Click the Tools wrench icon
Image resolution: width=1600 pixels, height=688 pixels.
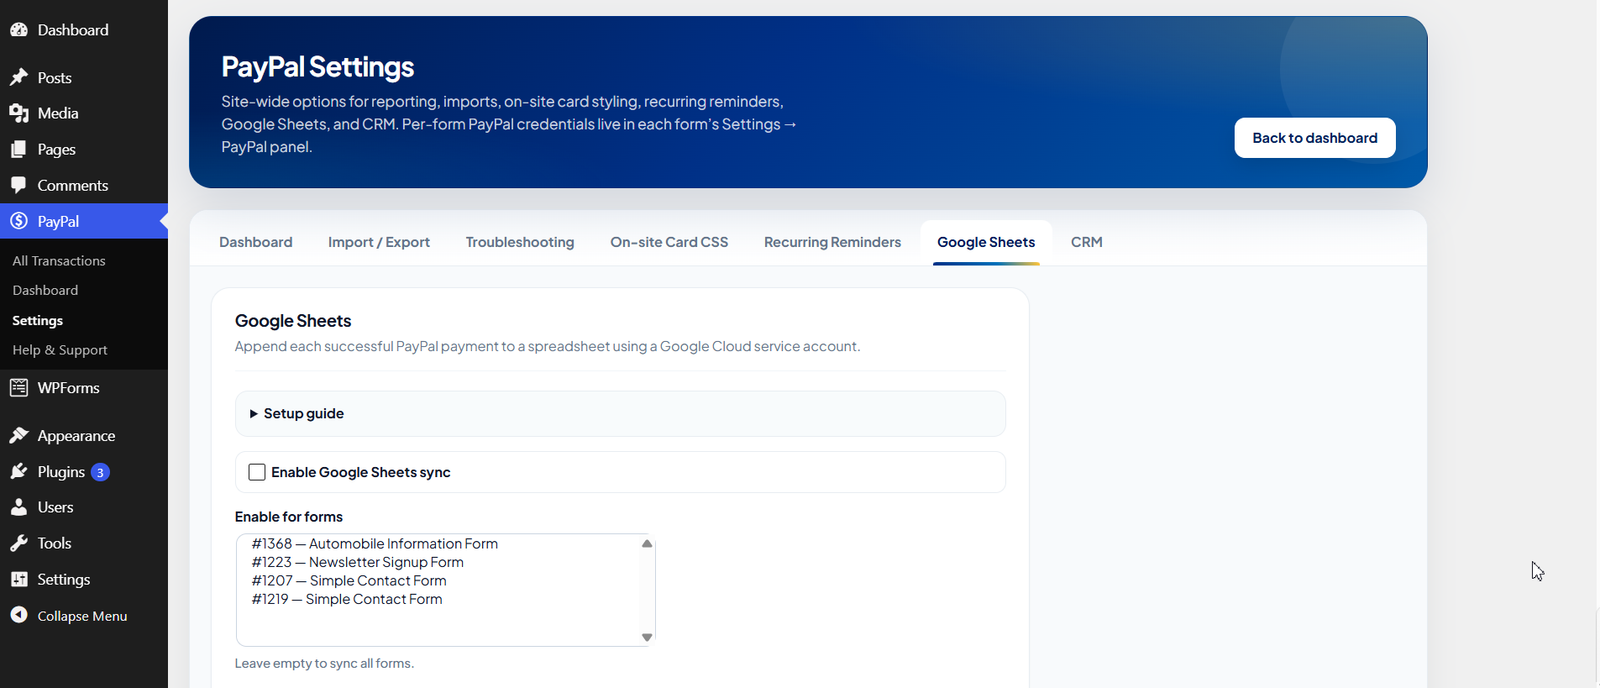tap(19, 543)
